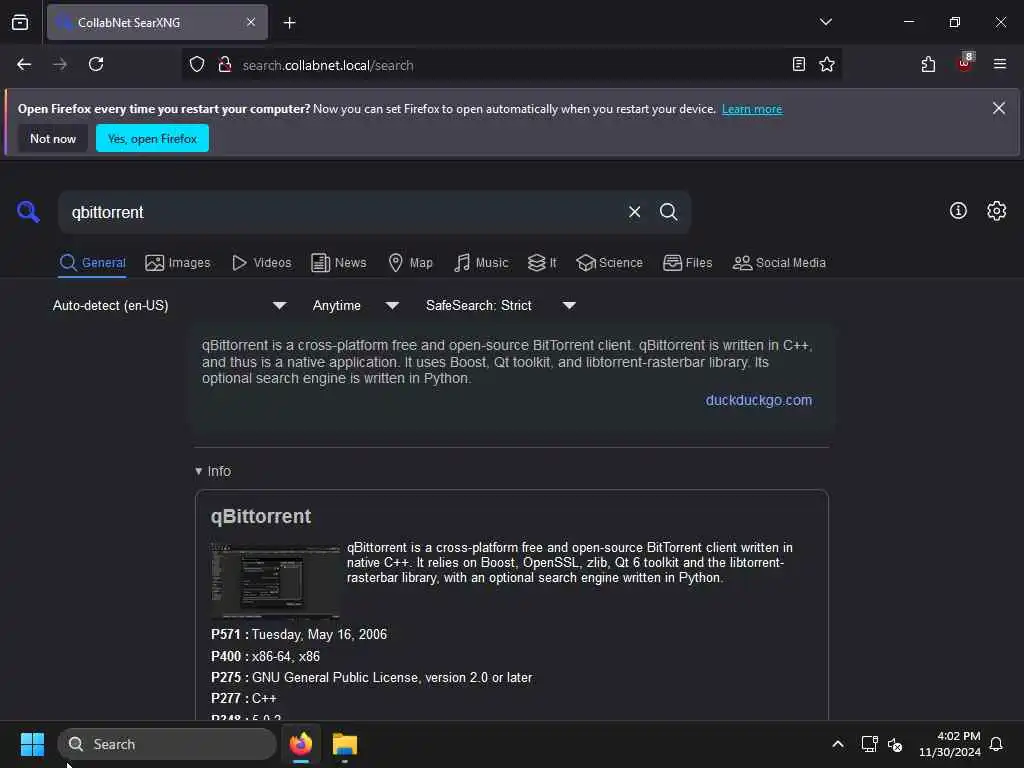Click the Not now button
The image size is (1024, 768).
click(53, 138)
